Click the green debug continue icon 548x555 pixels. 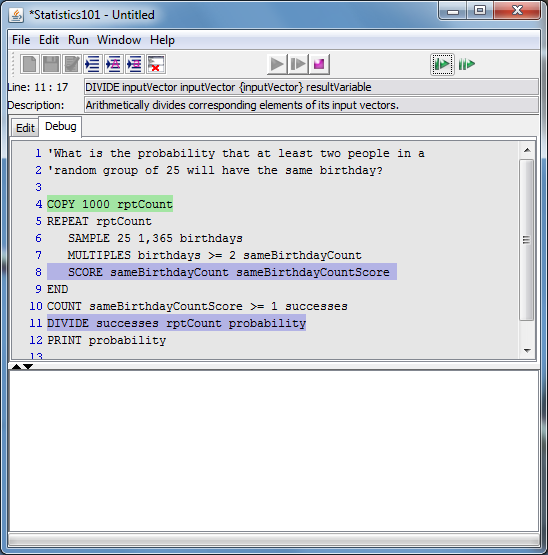click(467, 64)
